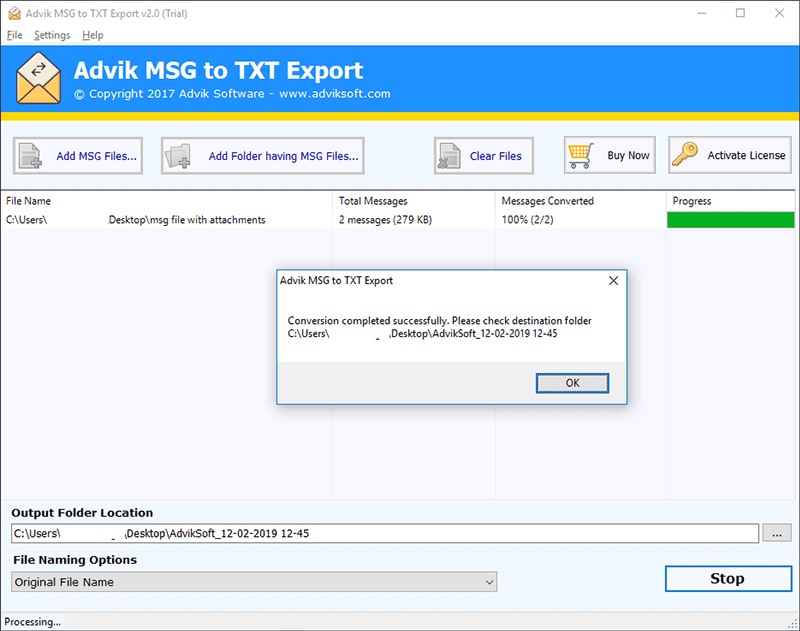Open the Help menu
The image size is (800, 631).
[92, 35]
